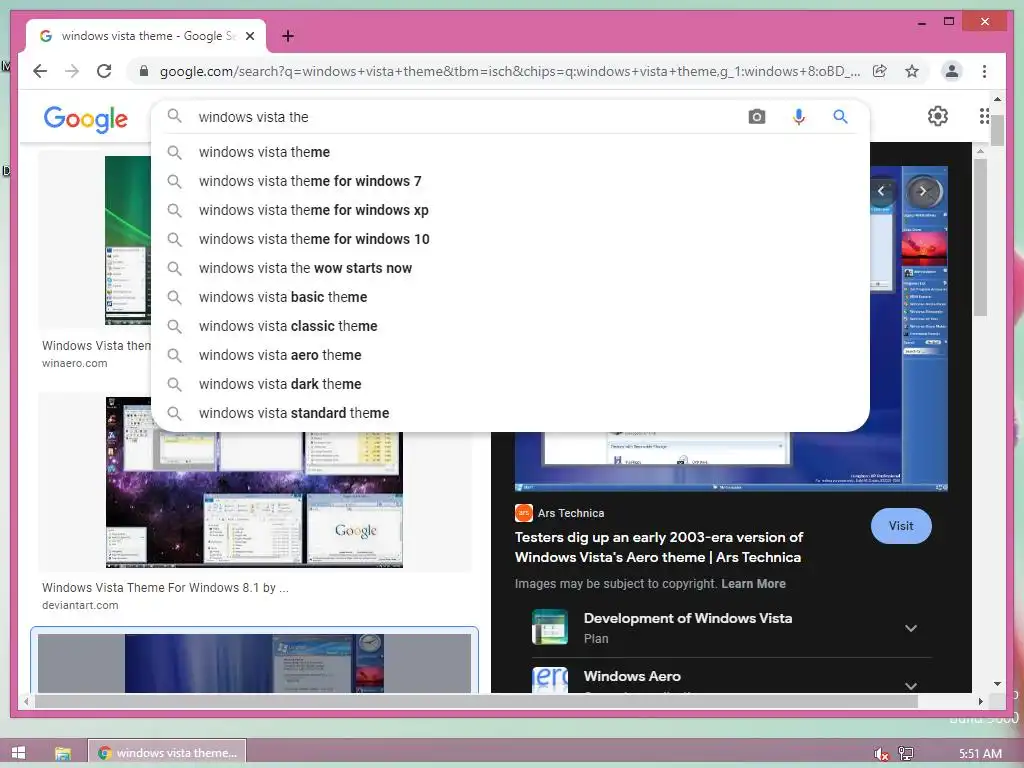This screenshot has height=768, width=1024.
Task: Select suggestion 'windows vista theme for windows 10'
Action: coord(510,239)
